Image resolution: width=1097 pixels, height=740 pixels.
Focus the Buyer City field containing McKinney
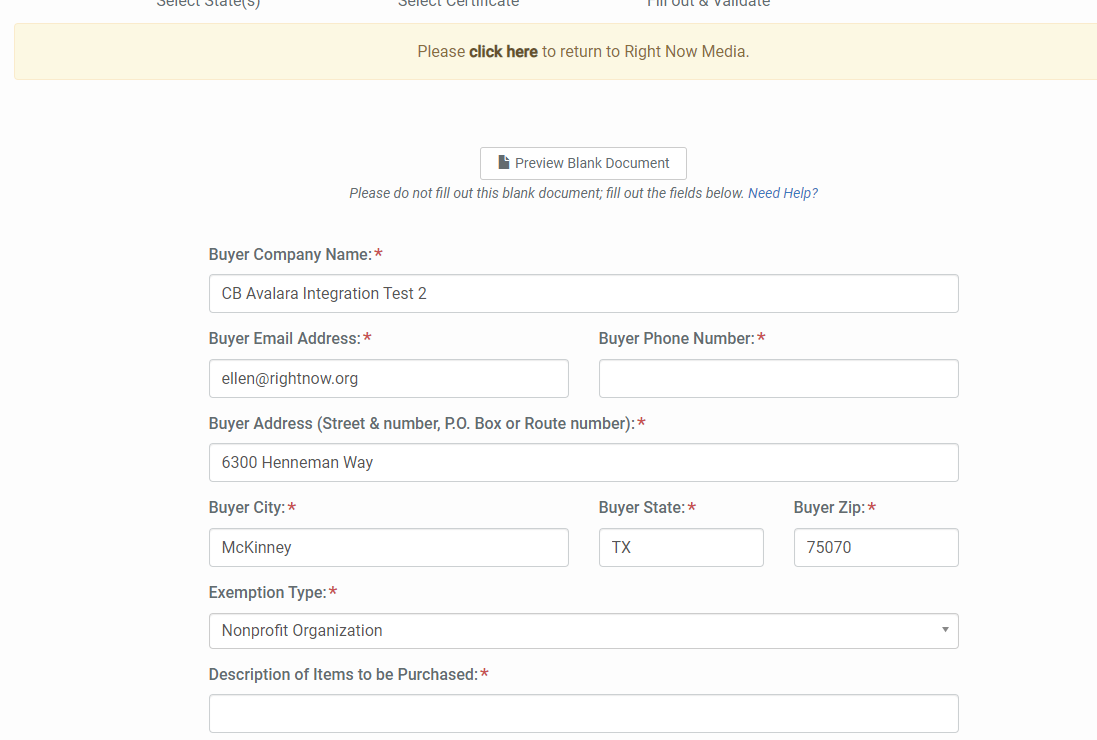pyautogui.click(x=388, y=548)
